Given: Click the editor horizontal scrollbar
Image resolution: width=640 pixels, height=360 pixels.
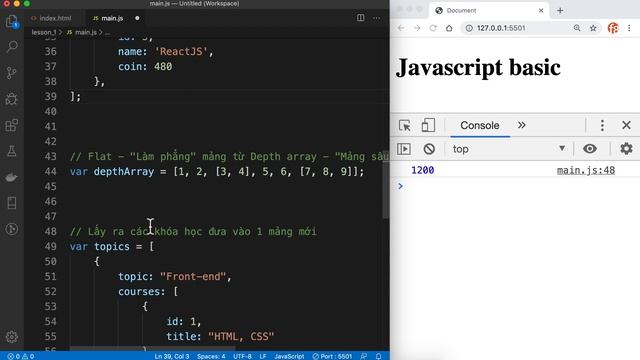Looking at the screenshot, I should tap(152, 349).
